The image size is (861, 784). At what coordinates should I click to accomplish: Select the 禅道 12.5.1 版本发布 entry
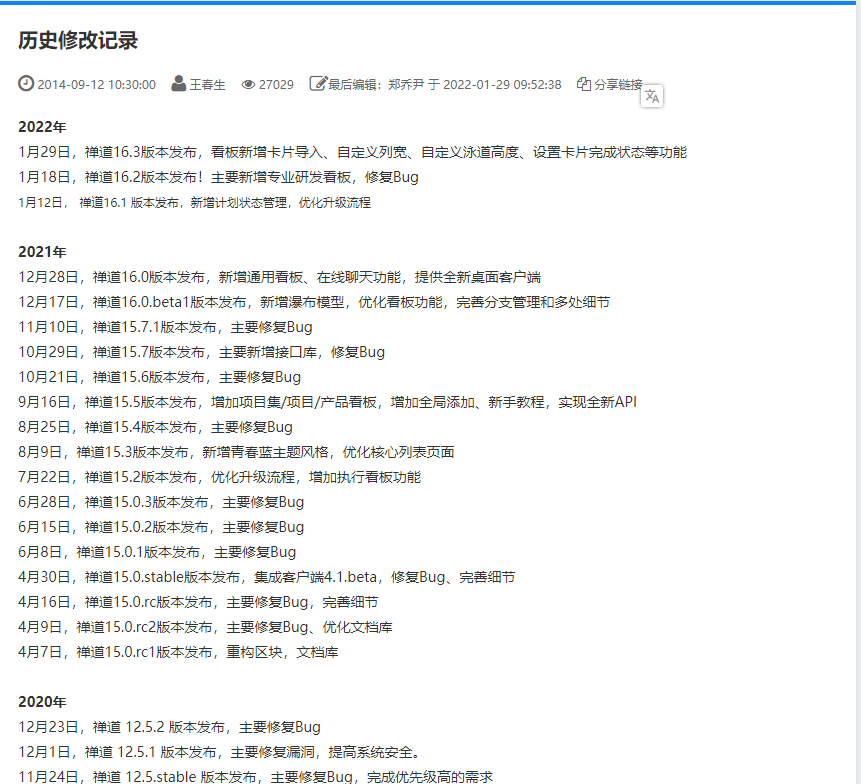[x=220, y=752]
